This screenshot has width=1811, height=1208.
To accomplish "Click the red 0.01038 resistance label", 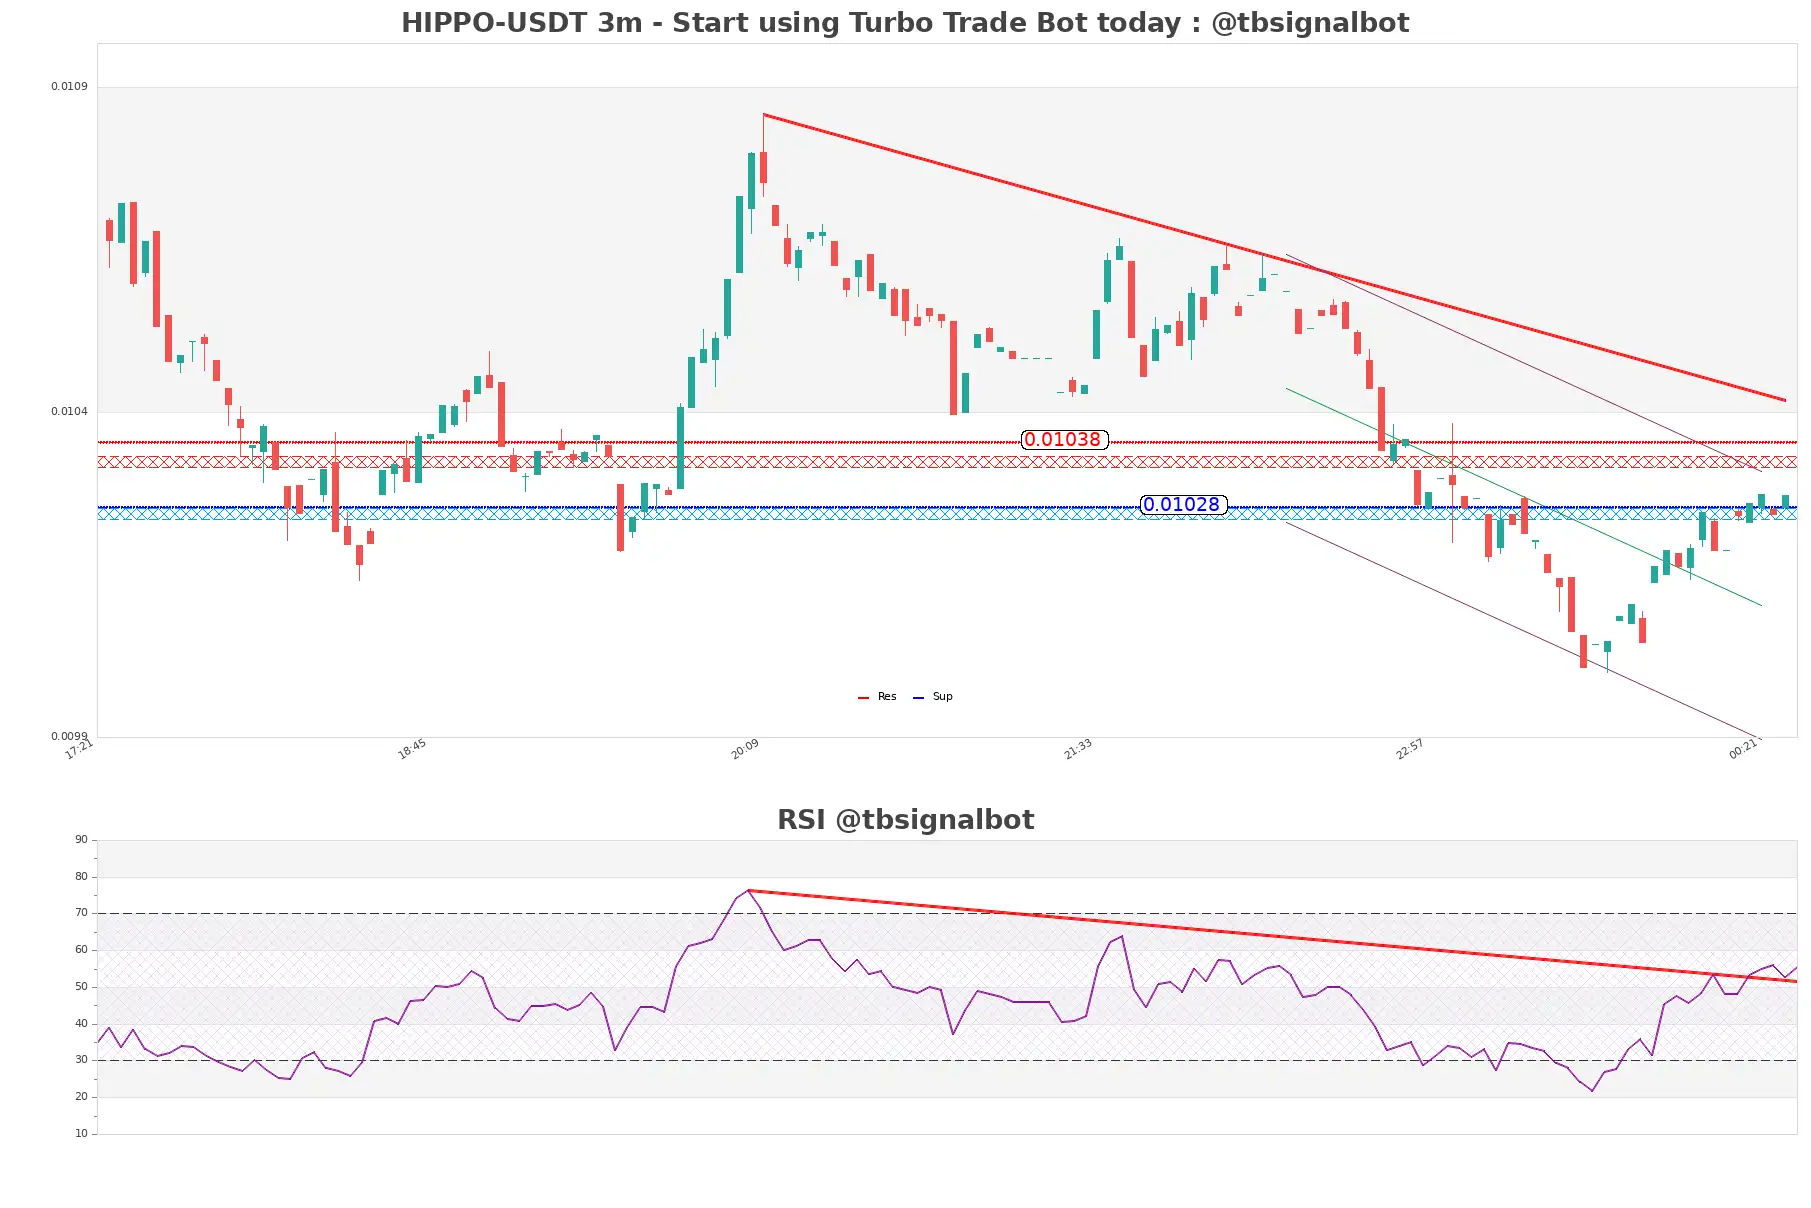I will pos(1063,440).
